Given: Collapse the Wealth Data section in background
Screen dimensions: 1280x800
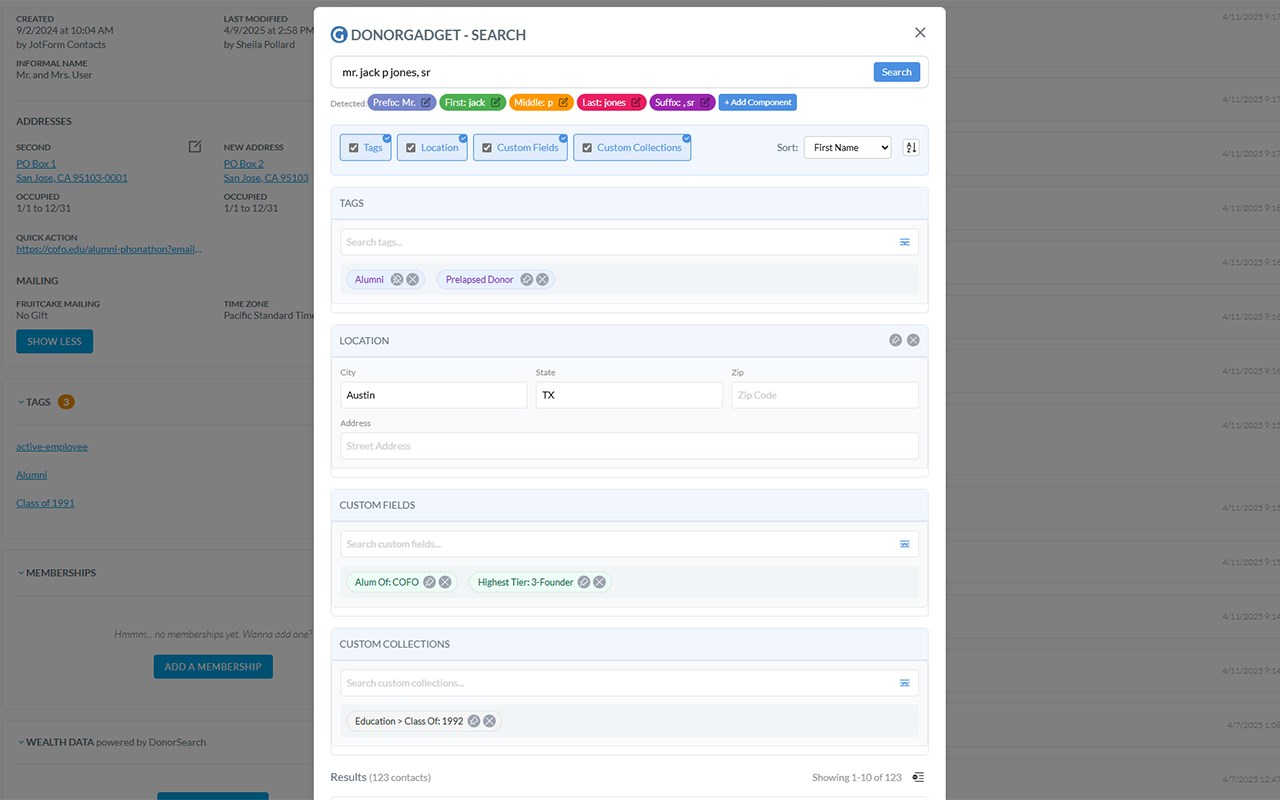Looking at the screenshot, I should [22, 742].
